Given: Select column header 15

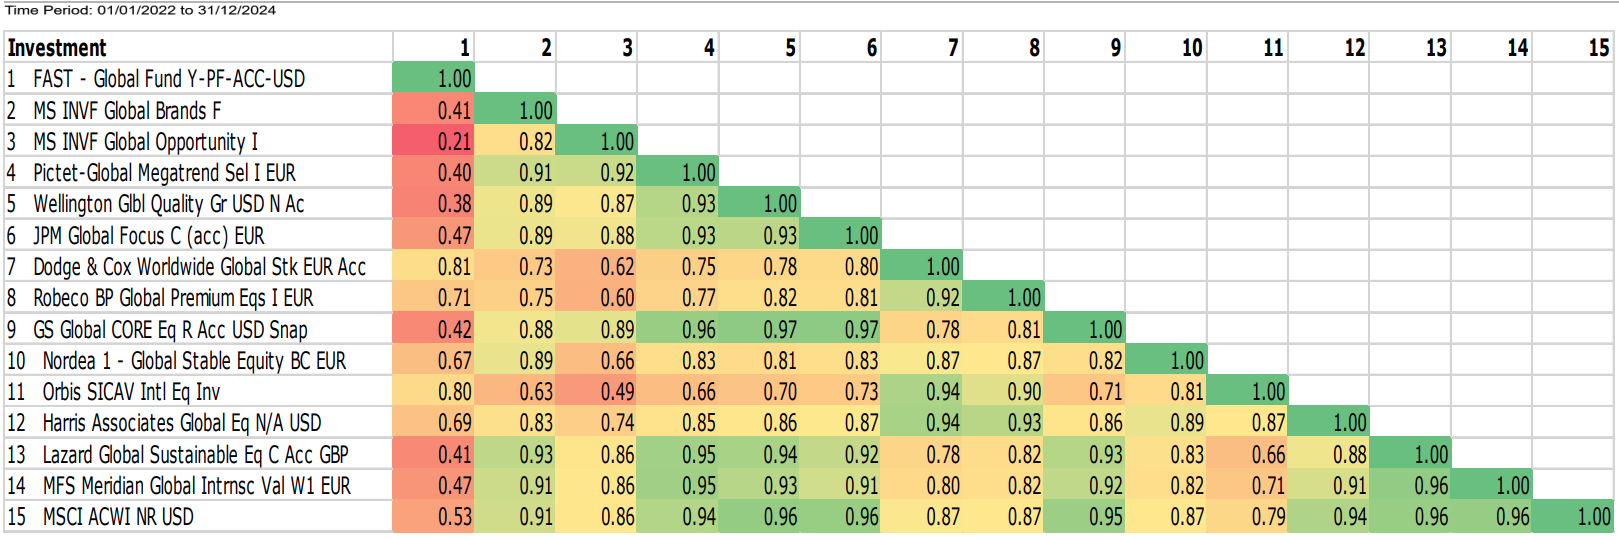Looking at the screenshot, I should coord(1598,48).
